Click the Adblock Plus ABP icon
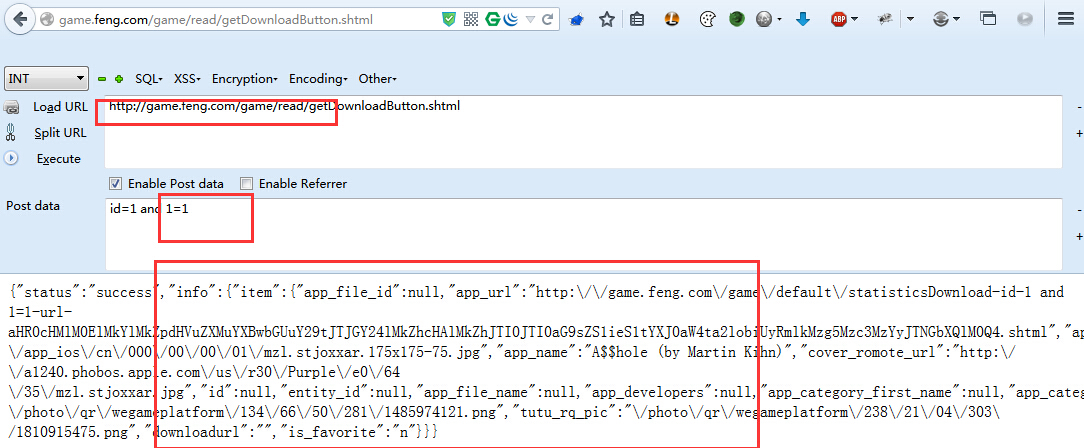This screenshot has height=448, width=1084. pyautogui.click(x=839, y=20)
